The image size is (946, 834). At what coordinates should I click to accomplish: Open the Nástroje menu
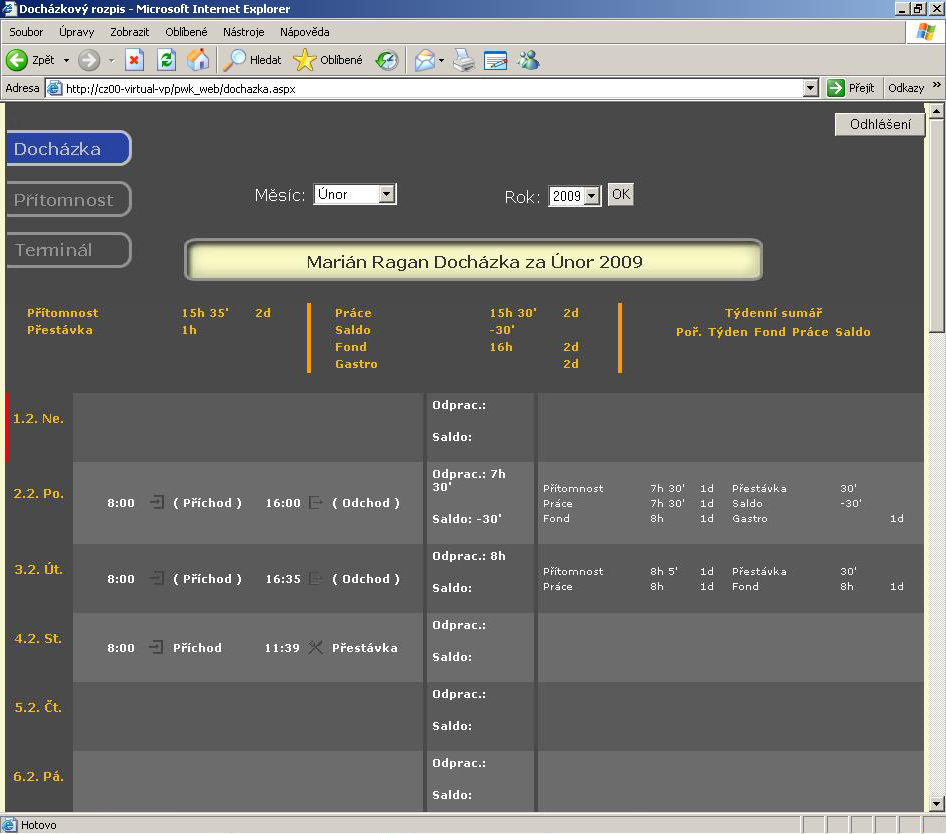point(244,32)
